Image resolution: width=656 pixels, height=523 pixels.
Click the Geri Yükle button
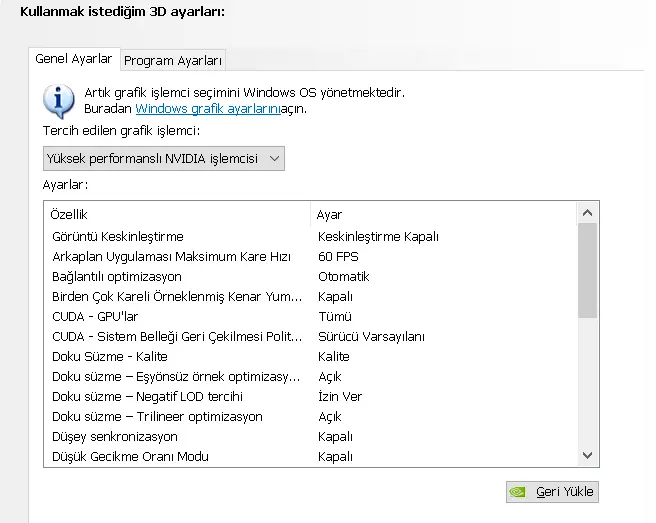click(552, 492)
